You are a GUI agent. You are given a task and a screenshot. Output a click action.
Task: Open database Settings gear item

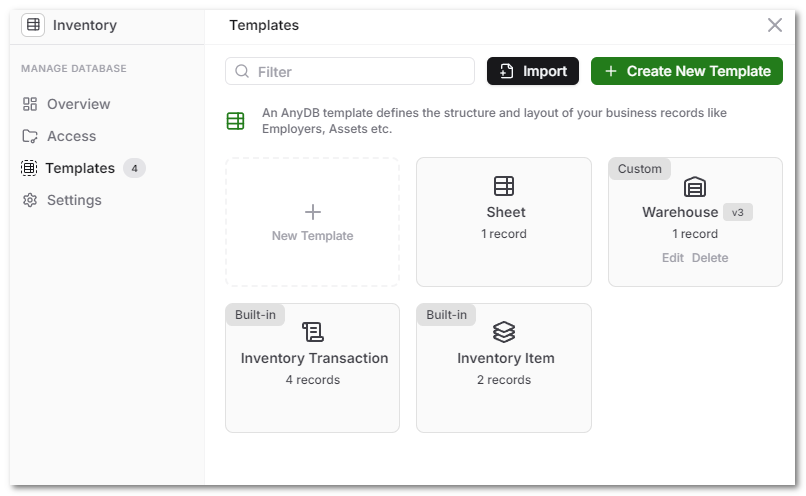click(x=73, y=200)
